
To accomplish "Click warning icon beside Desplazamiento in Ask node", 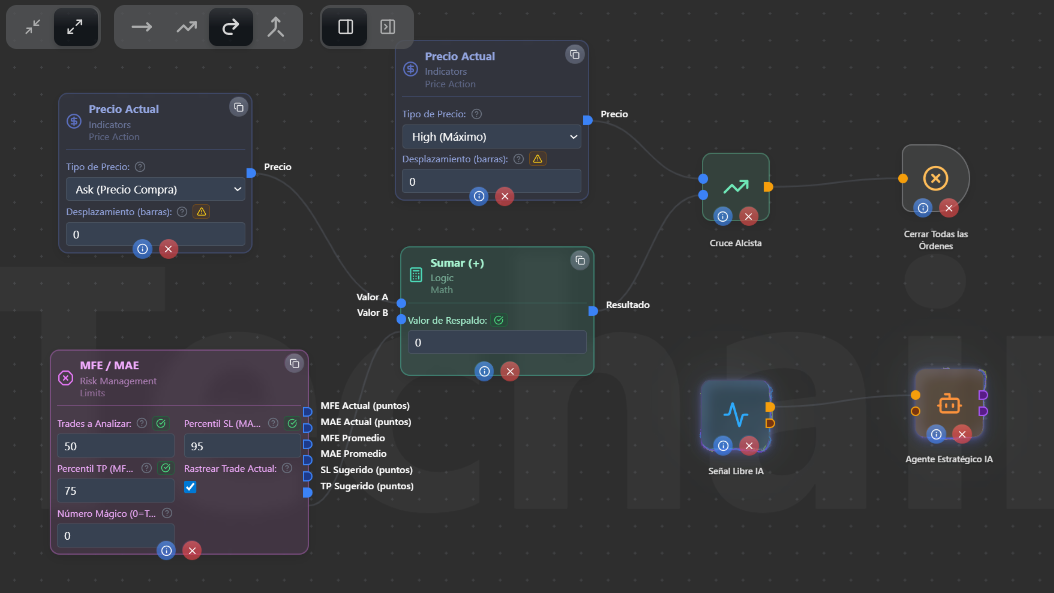I will click(201, 212).
